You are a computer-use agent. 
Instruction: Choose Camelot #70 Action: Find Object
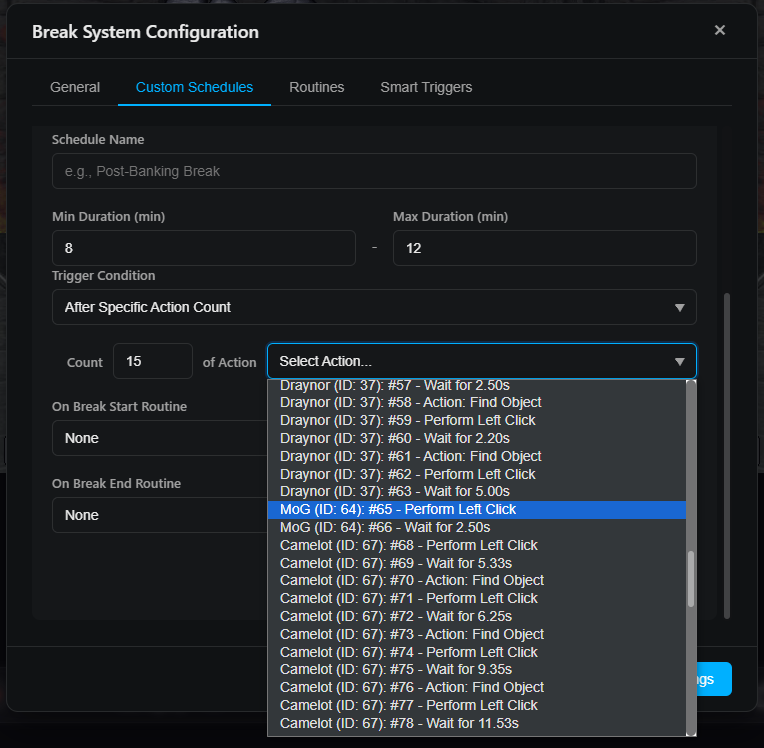477,580
